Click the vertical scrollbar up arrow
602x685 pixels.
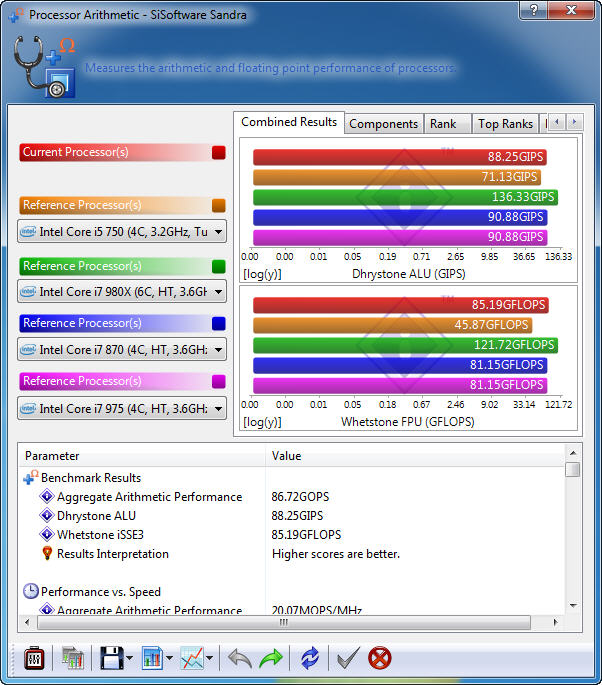point(573,453)
